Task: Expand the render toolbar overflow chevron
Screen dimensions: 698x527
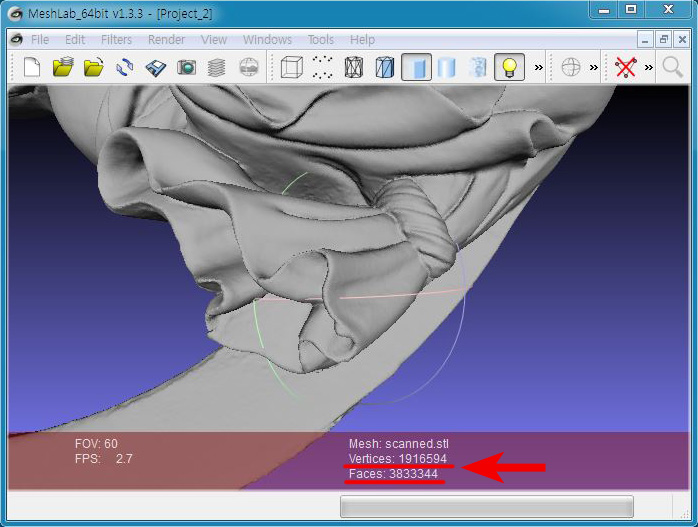Action: click(x=539, y=67)
